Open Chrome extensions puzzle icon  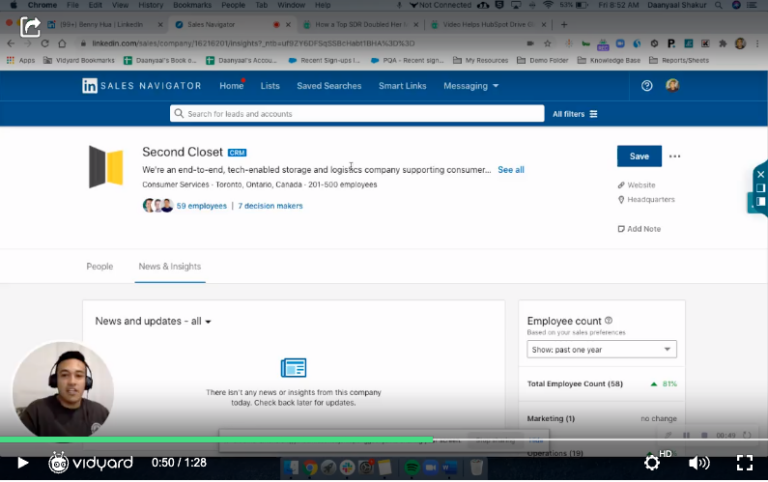tap(722, 44)
